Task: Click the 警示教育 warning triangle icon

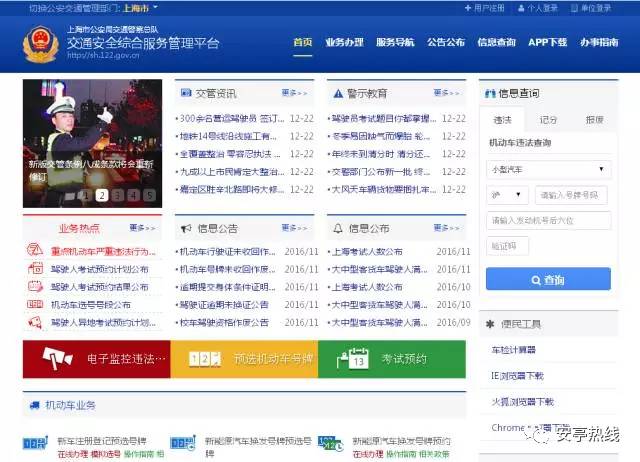Action: pos(338,93)
